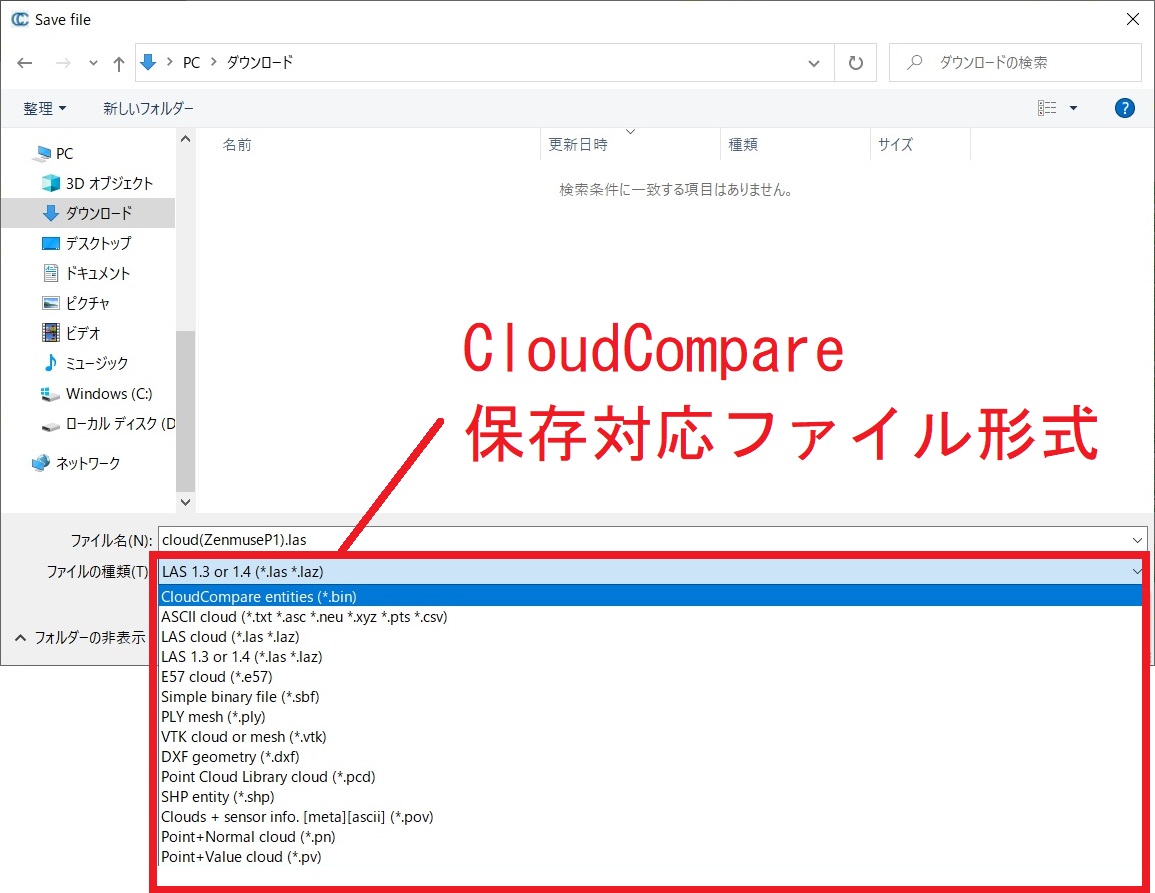Choose LAS 1.3 or 1.4 list entry
This screenshot has width=1155, height=893.
[650, 656]
